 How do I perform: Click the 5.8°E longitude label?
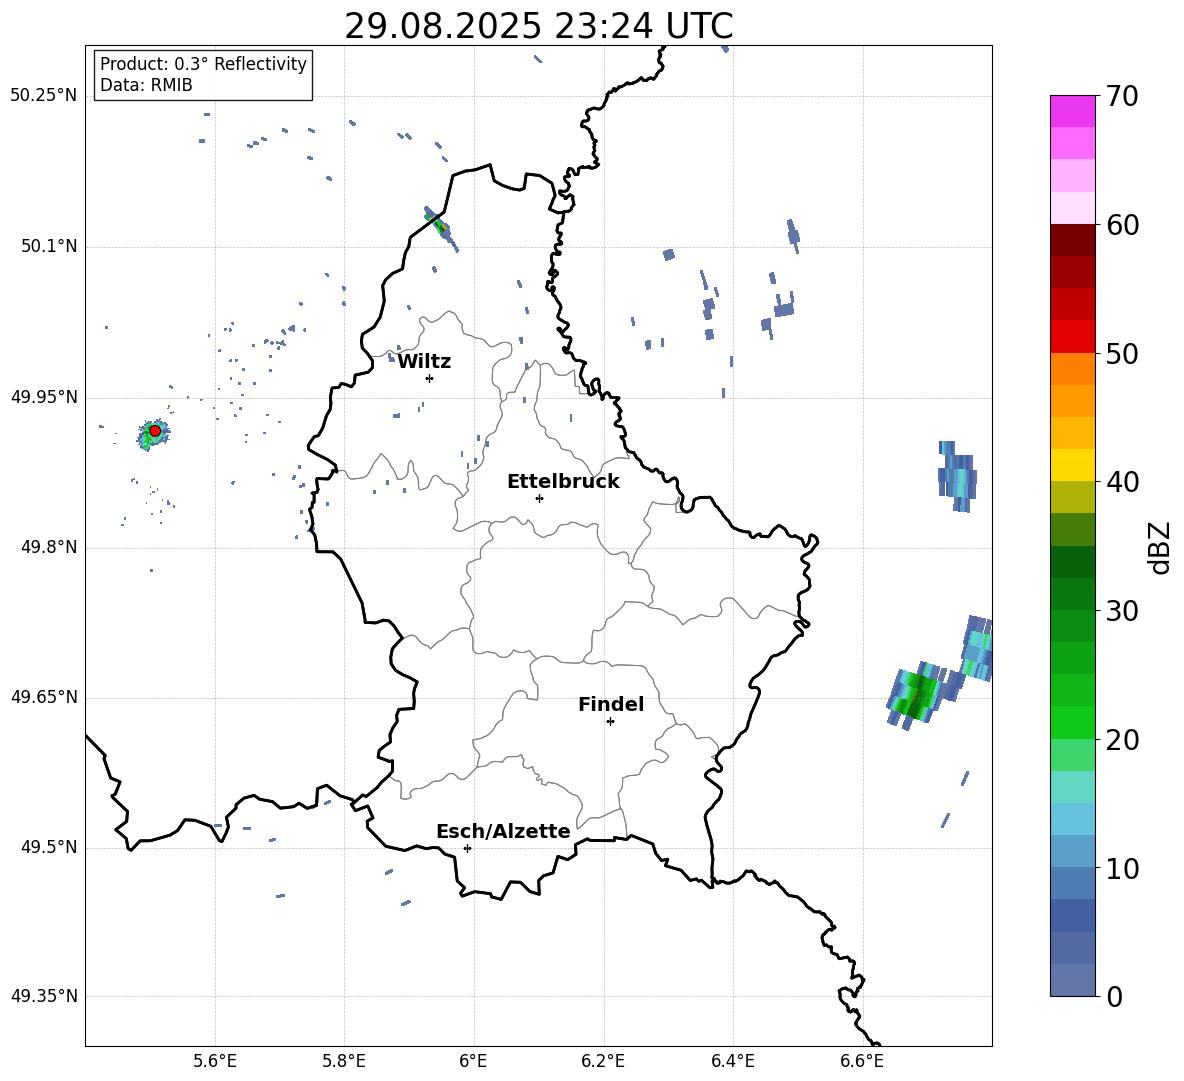(x=344, y=1061)
